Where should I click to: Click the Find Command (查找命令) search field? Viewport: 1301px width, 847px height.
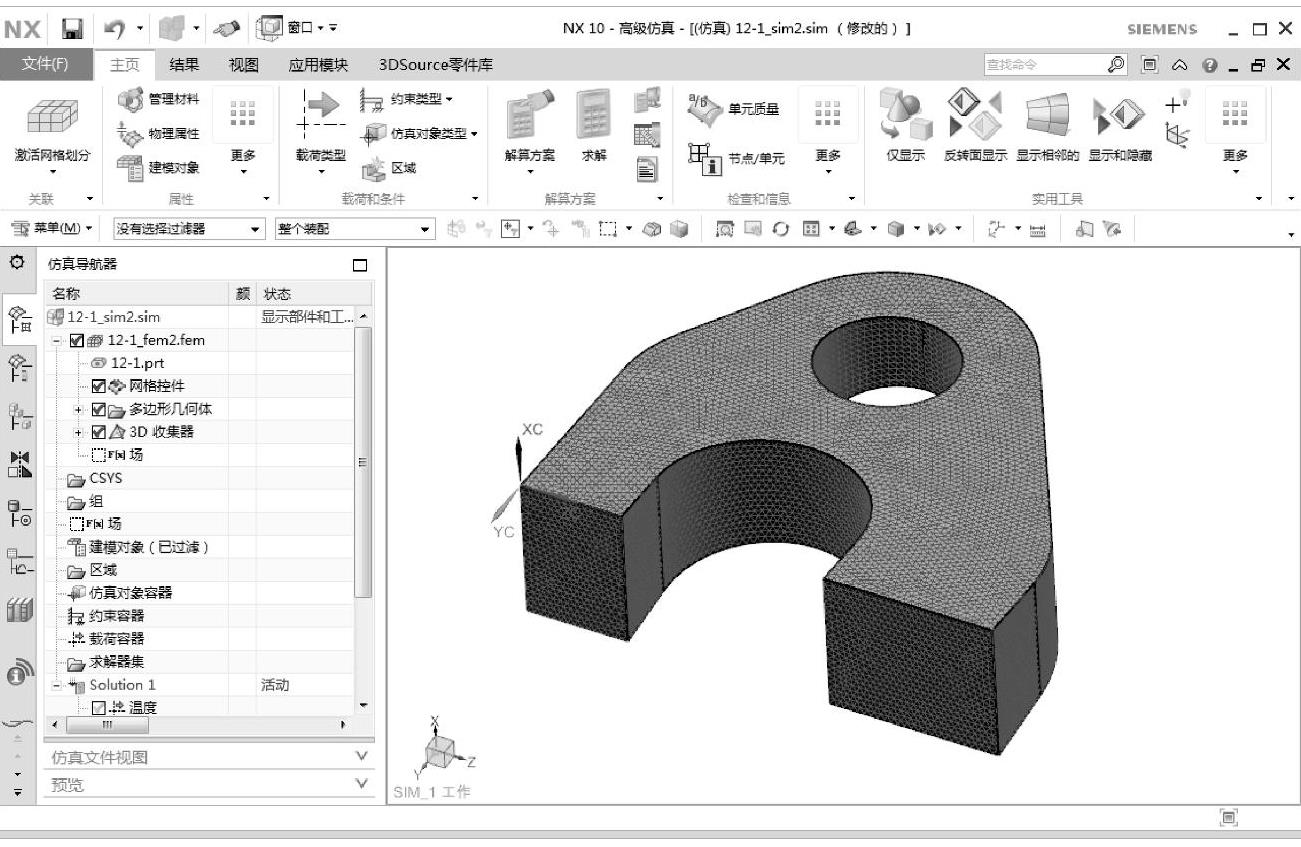(1040, 65)
